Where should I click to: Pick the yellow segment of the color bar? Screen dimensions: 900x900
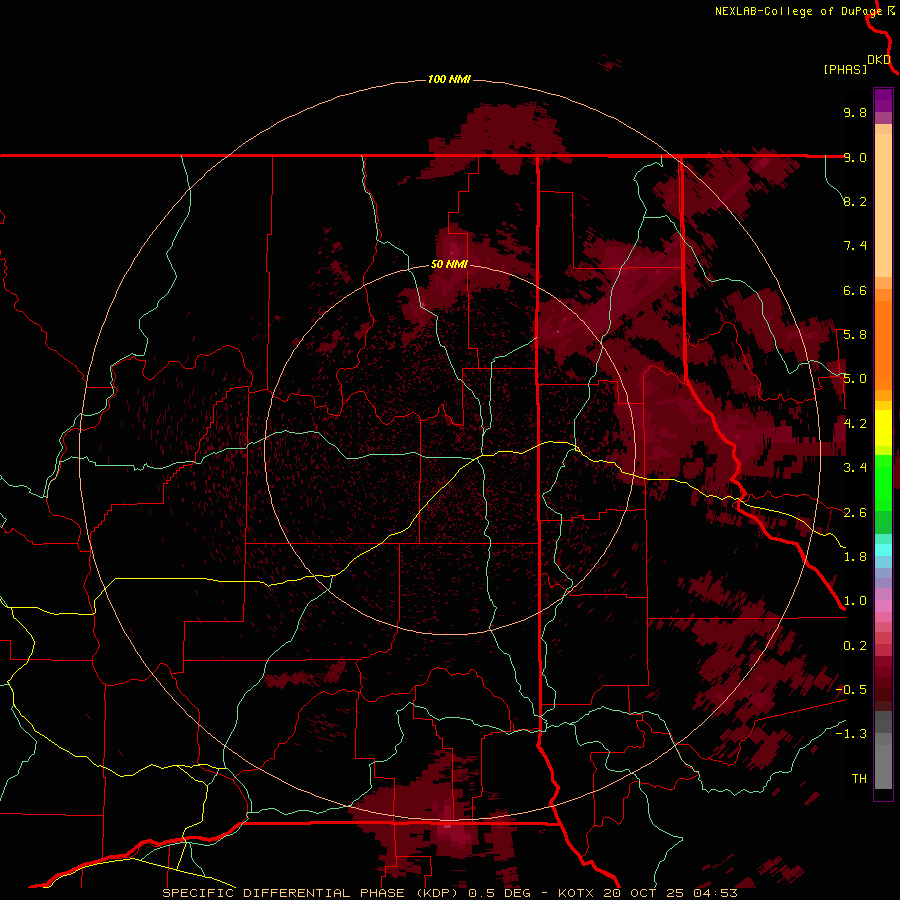pyautogui.click(x=883, y=428)
